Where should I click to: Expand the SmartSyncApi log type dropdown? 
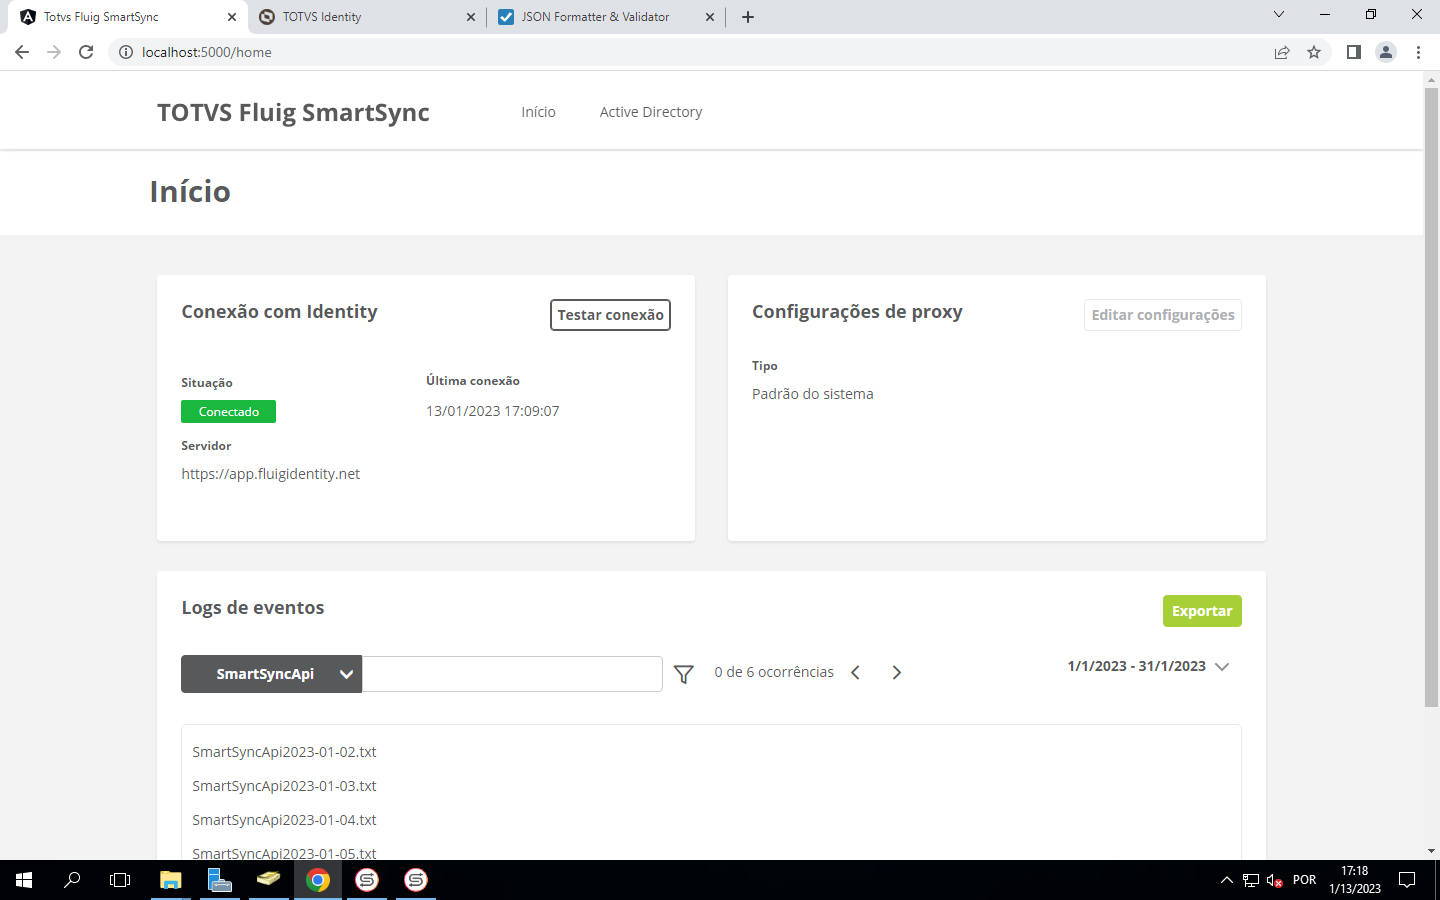pos(271,674)
